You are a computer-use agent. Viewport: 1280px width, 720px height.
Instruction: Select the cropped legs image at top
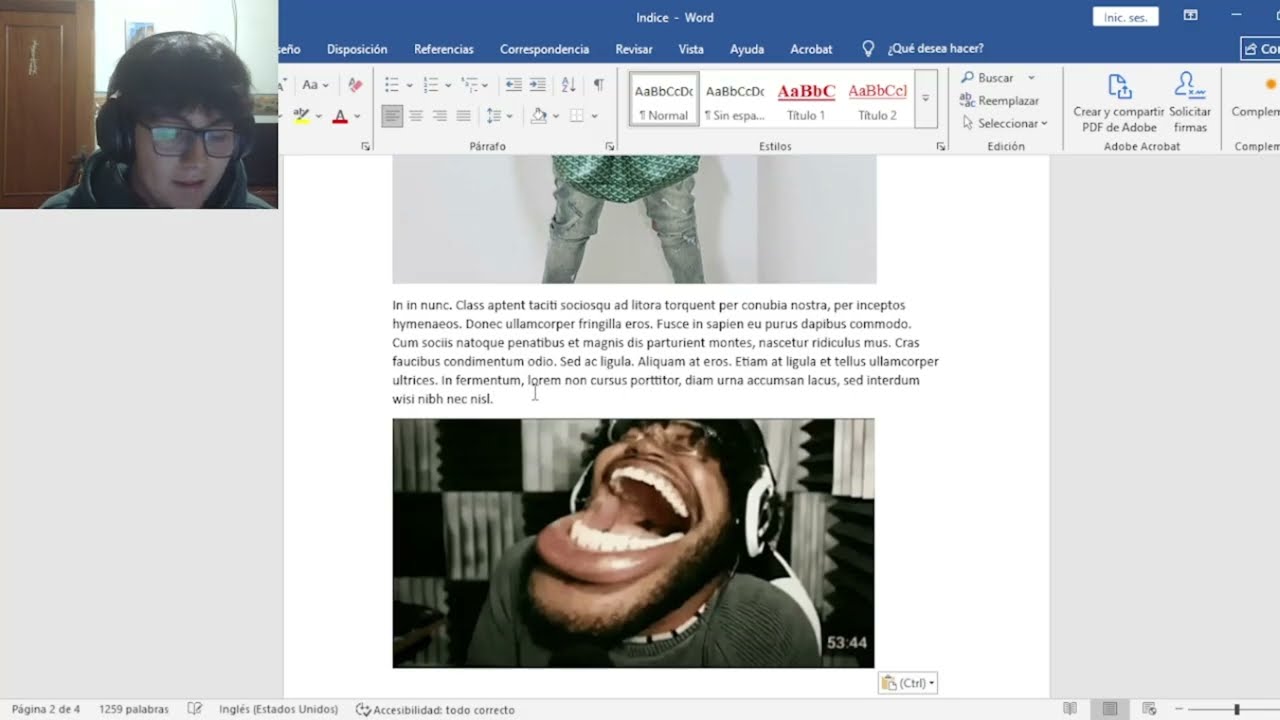[x=634, y=219]
